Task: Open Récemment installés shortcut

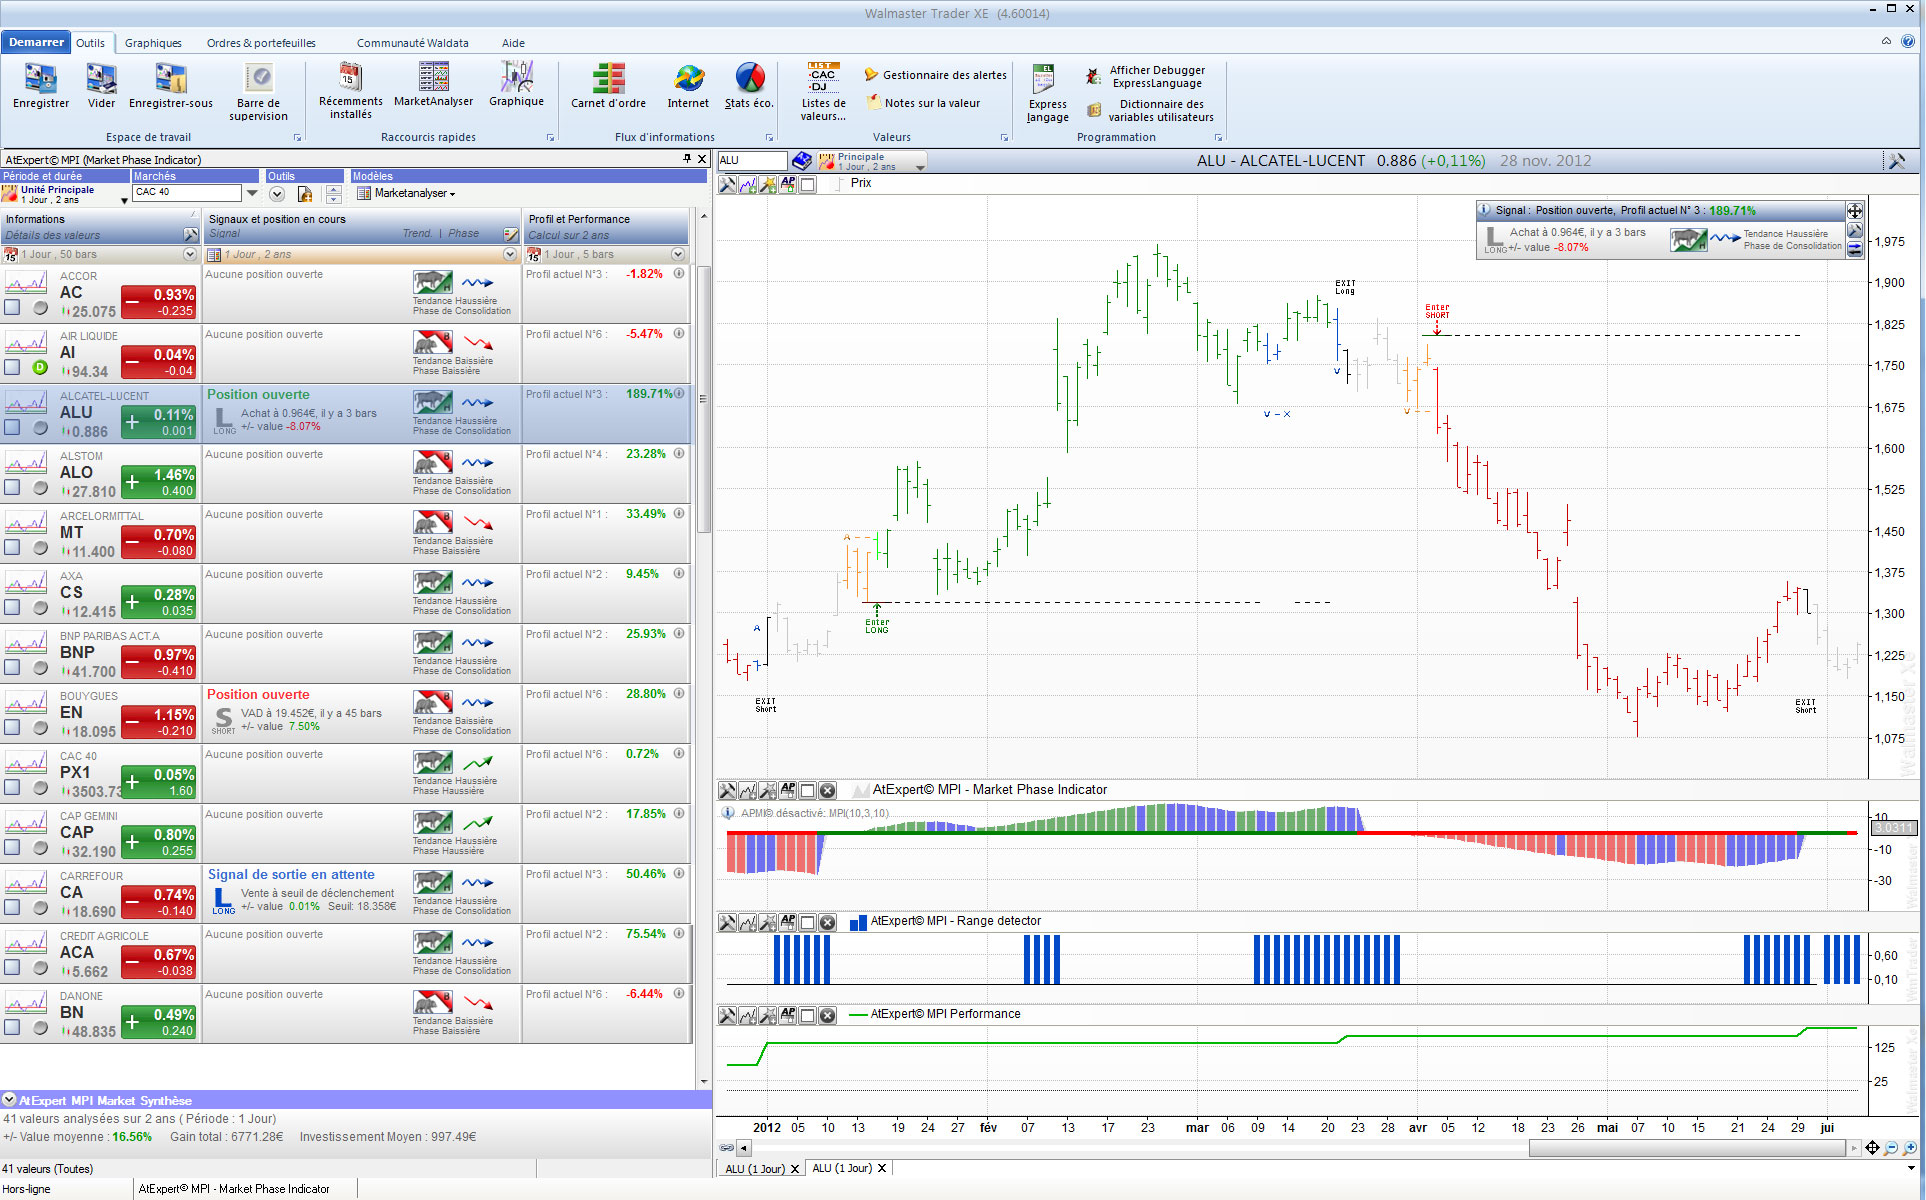Action: coord(350,91)
